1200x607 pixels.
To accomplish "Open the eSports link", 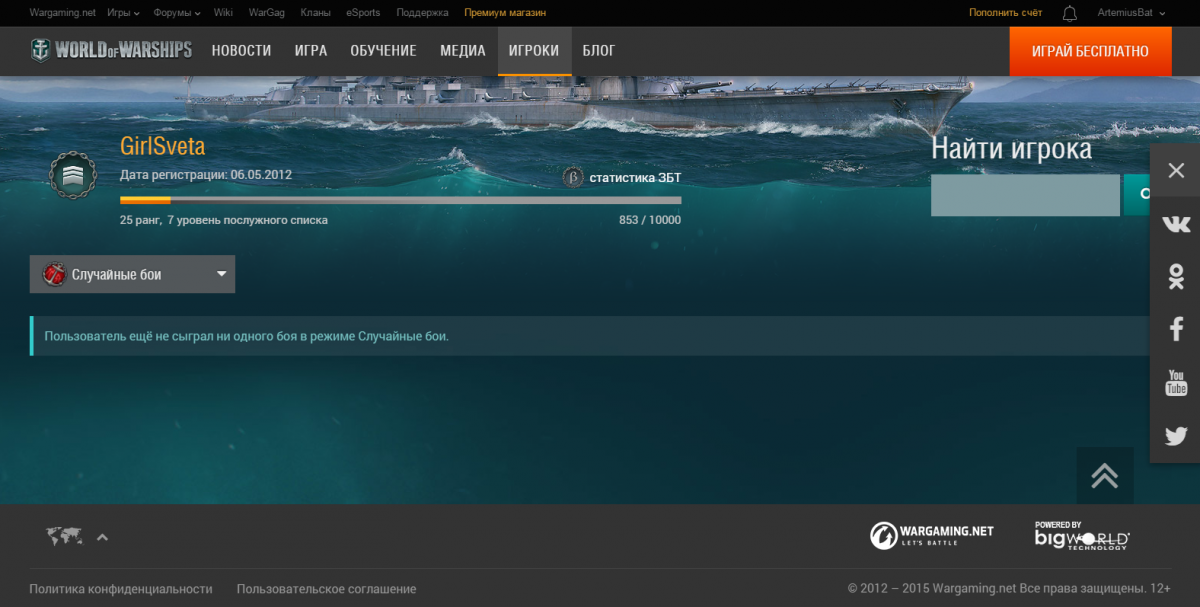I will pyautogui.click(x=363, y=13).
